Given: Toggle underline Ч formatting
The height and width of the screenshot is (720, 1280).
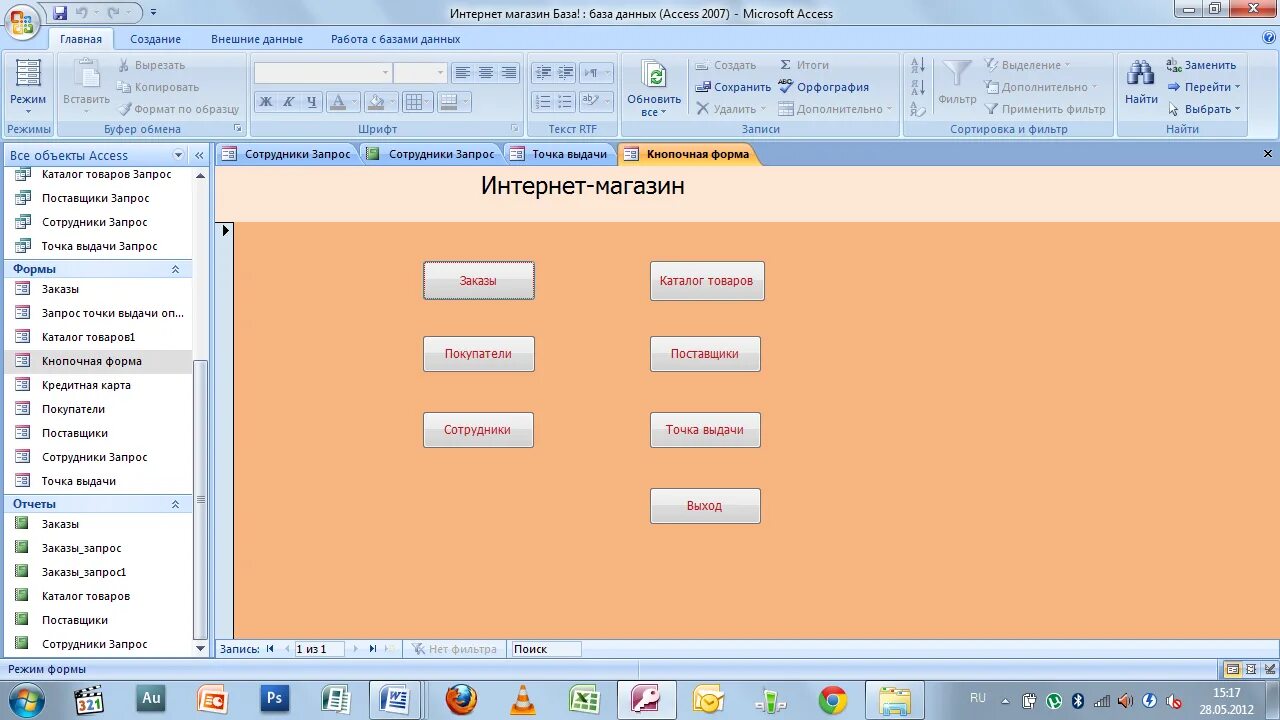Looking at the screenshot, I should pyautogui.click(x=311, y=101).
